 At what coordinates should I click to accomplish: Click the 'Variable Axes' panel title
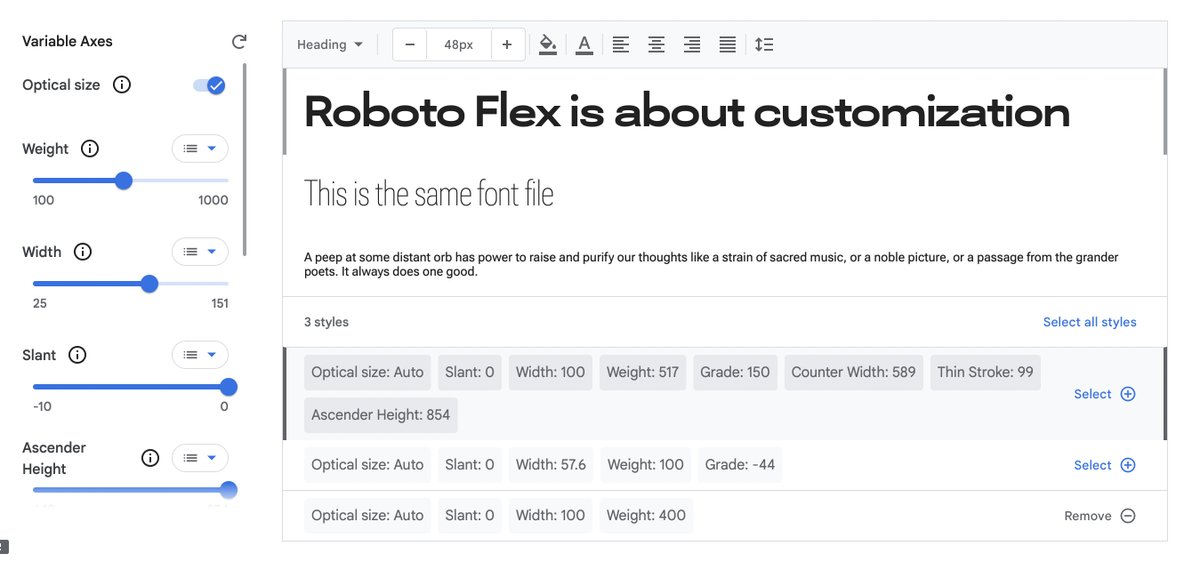[67, 42]
